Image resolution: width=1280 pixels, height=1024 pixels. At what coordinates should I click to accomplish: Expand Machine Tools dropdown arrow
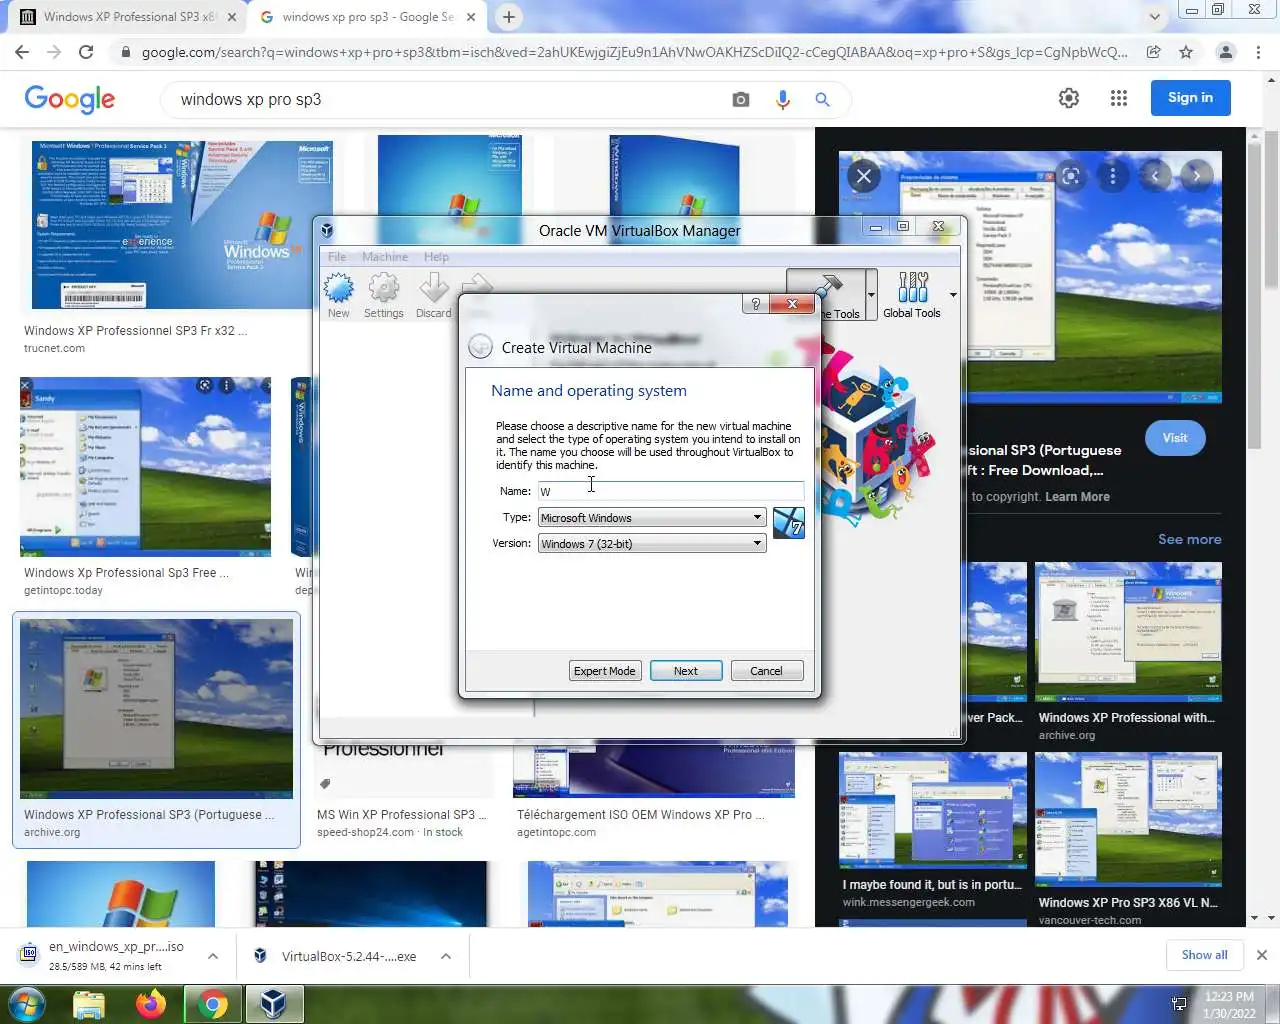tap(871, 295)
